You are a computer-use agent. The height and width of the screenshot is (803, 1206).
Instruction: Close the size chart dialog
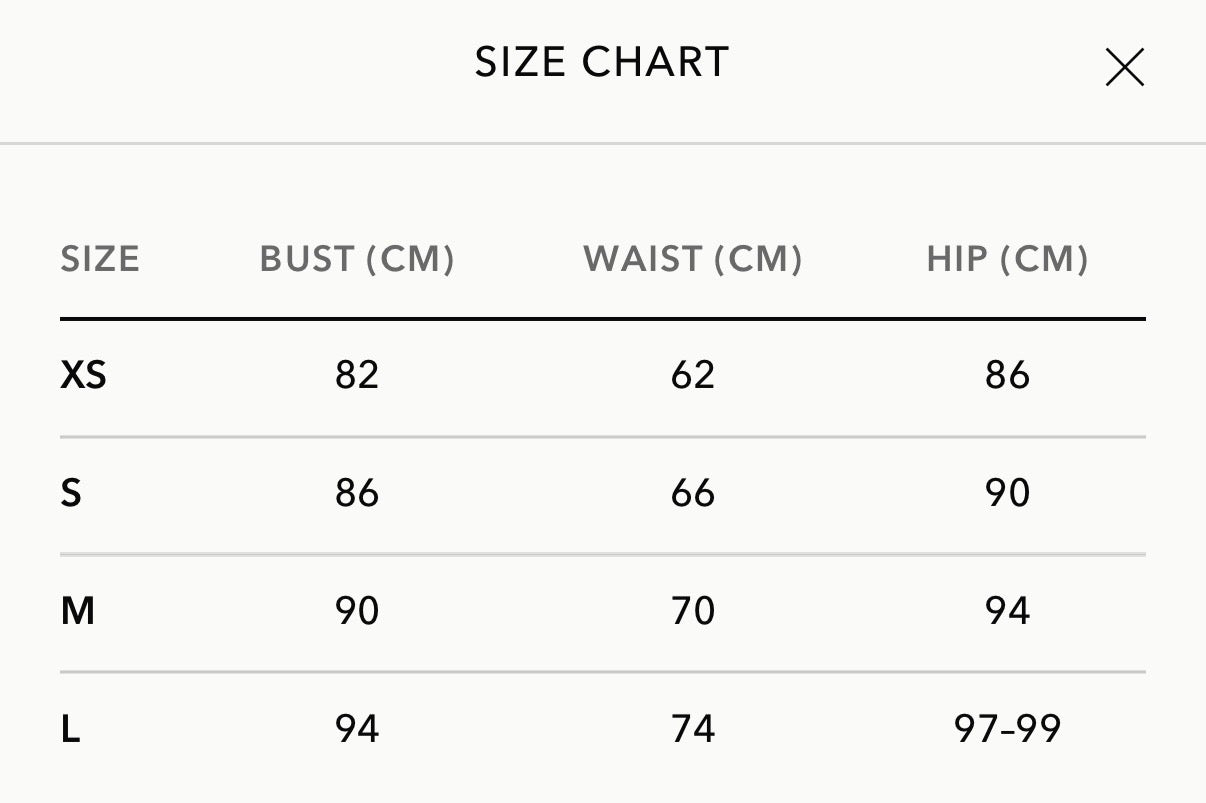pyautogui.click(x=1124, y=68)
